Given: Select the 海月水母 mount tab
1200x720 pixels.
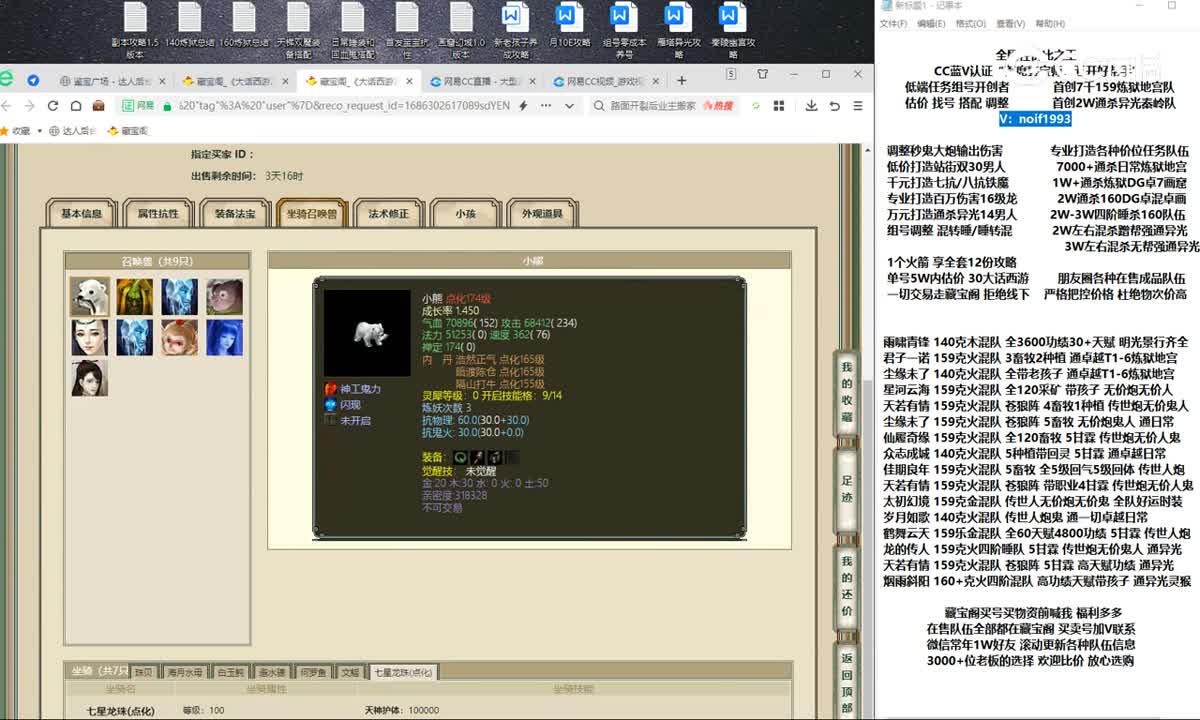Looking at the screenshot, I should [x=185, y=672].
